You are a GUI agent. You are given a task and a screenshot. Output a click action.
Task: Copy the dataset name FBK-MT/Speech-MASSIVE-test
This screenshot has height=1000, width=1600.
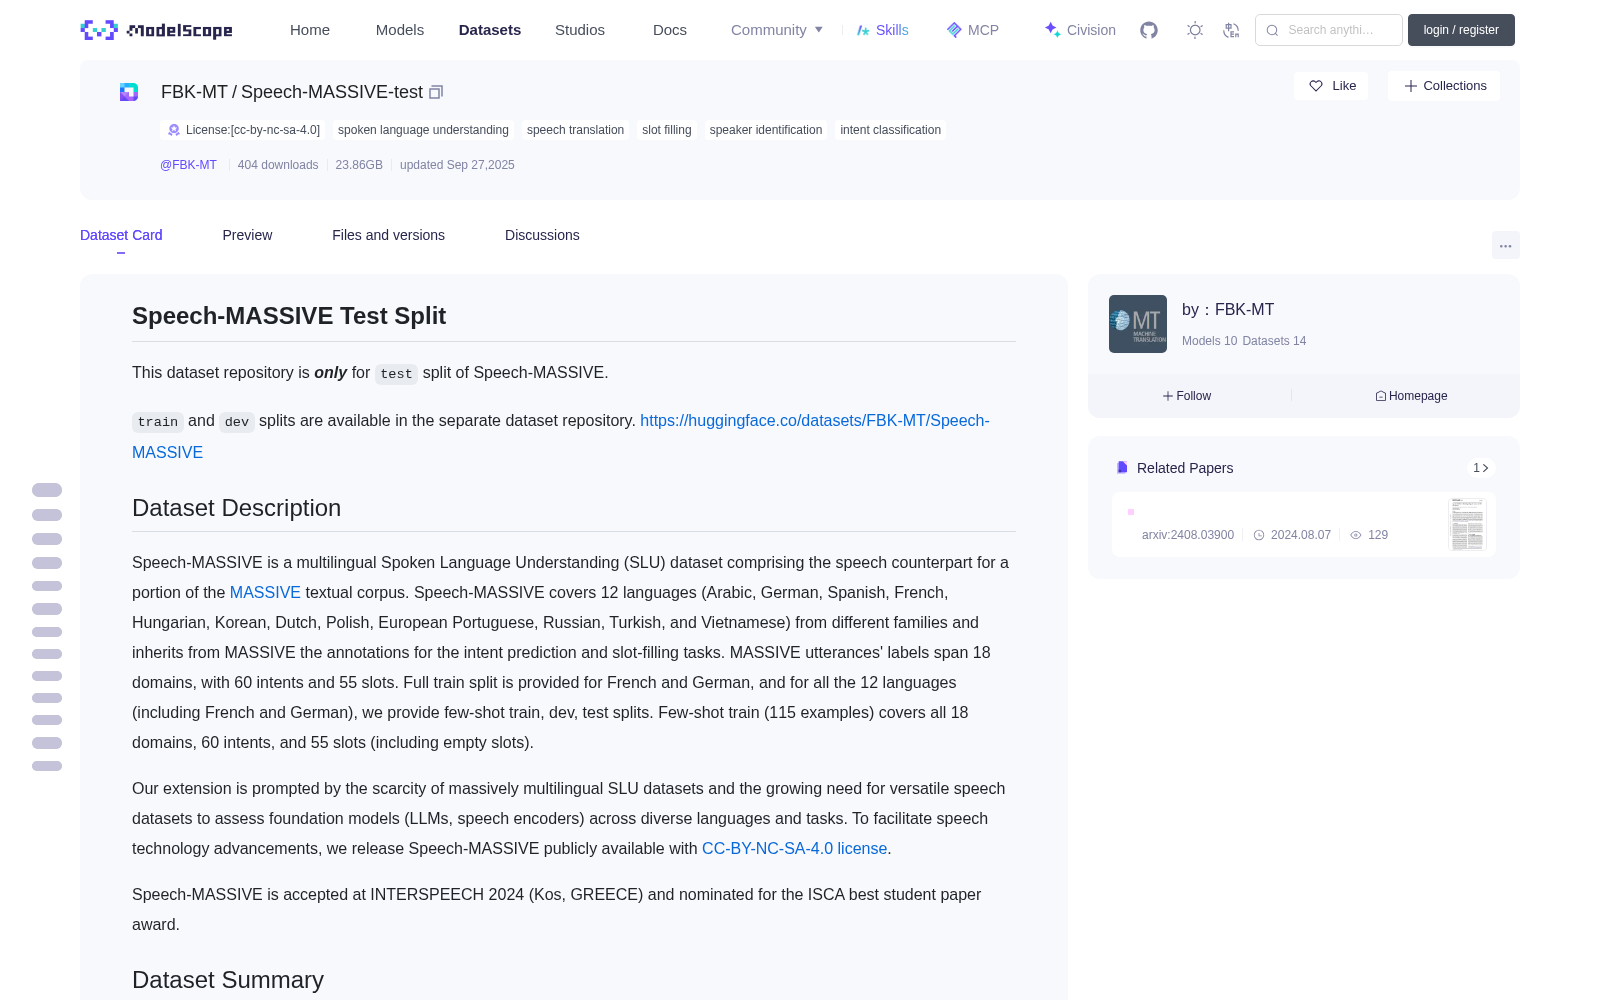click(436, 92)
